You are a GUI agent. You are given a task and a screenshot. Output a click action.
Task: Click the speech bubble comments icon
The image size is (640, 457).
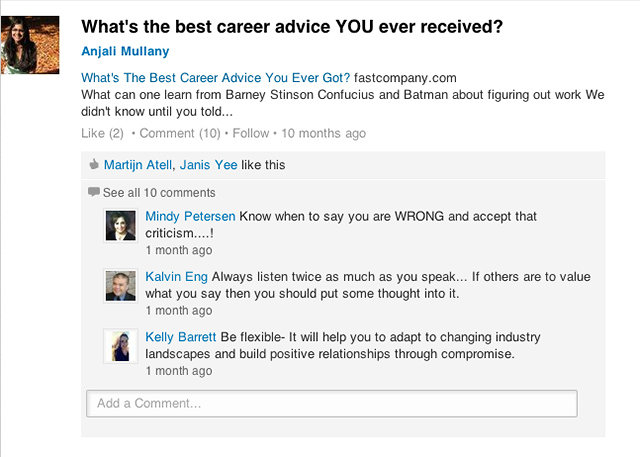click(x=94, y=192)
